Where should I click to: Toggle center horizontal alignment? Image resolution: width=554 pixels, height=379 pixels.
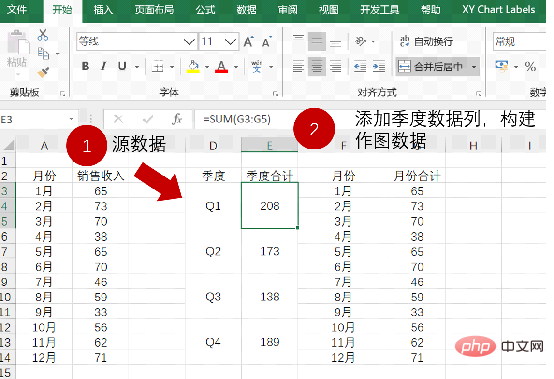[x=317, y=66]
